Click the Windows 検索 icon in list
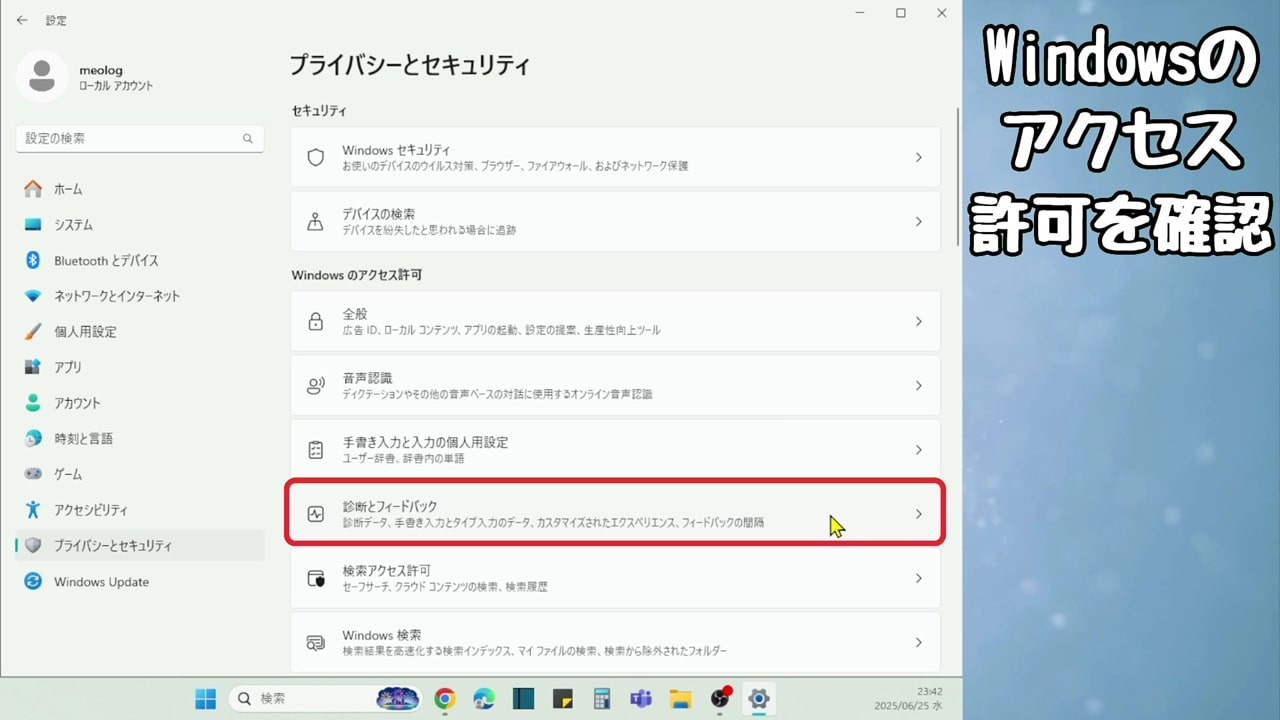 click(x=316, y=643)
